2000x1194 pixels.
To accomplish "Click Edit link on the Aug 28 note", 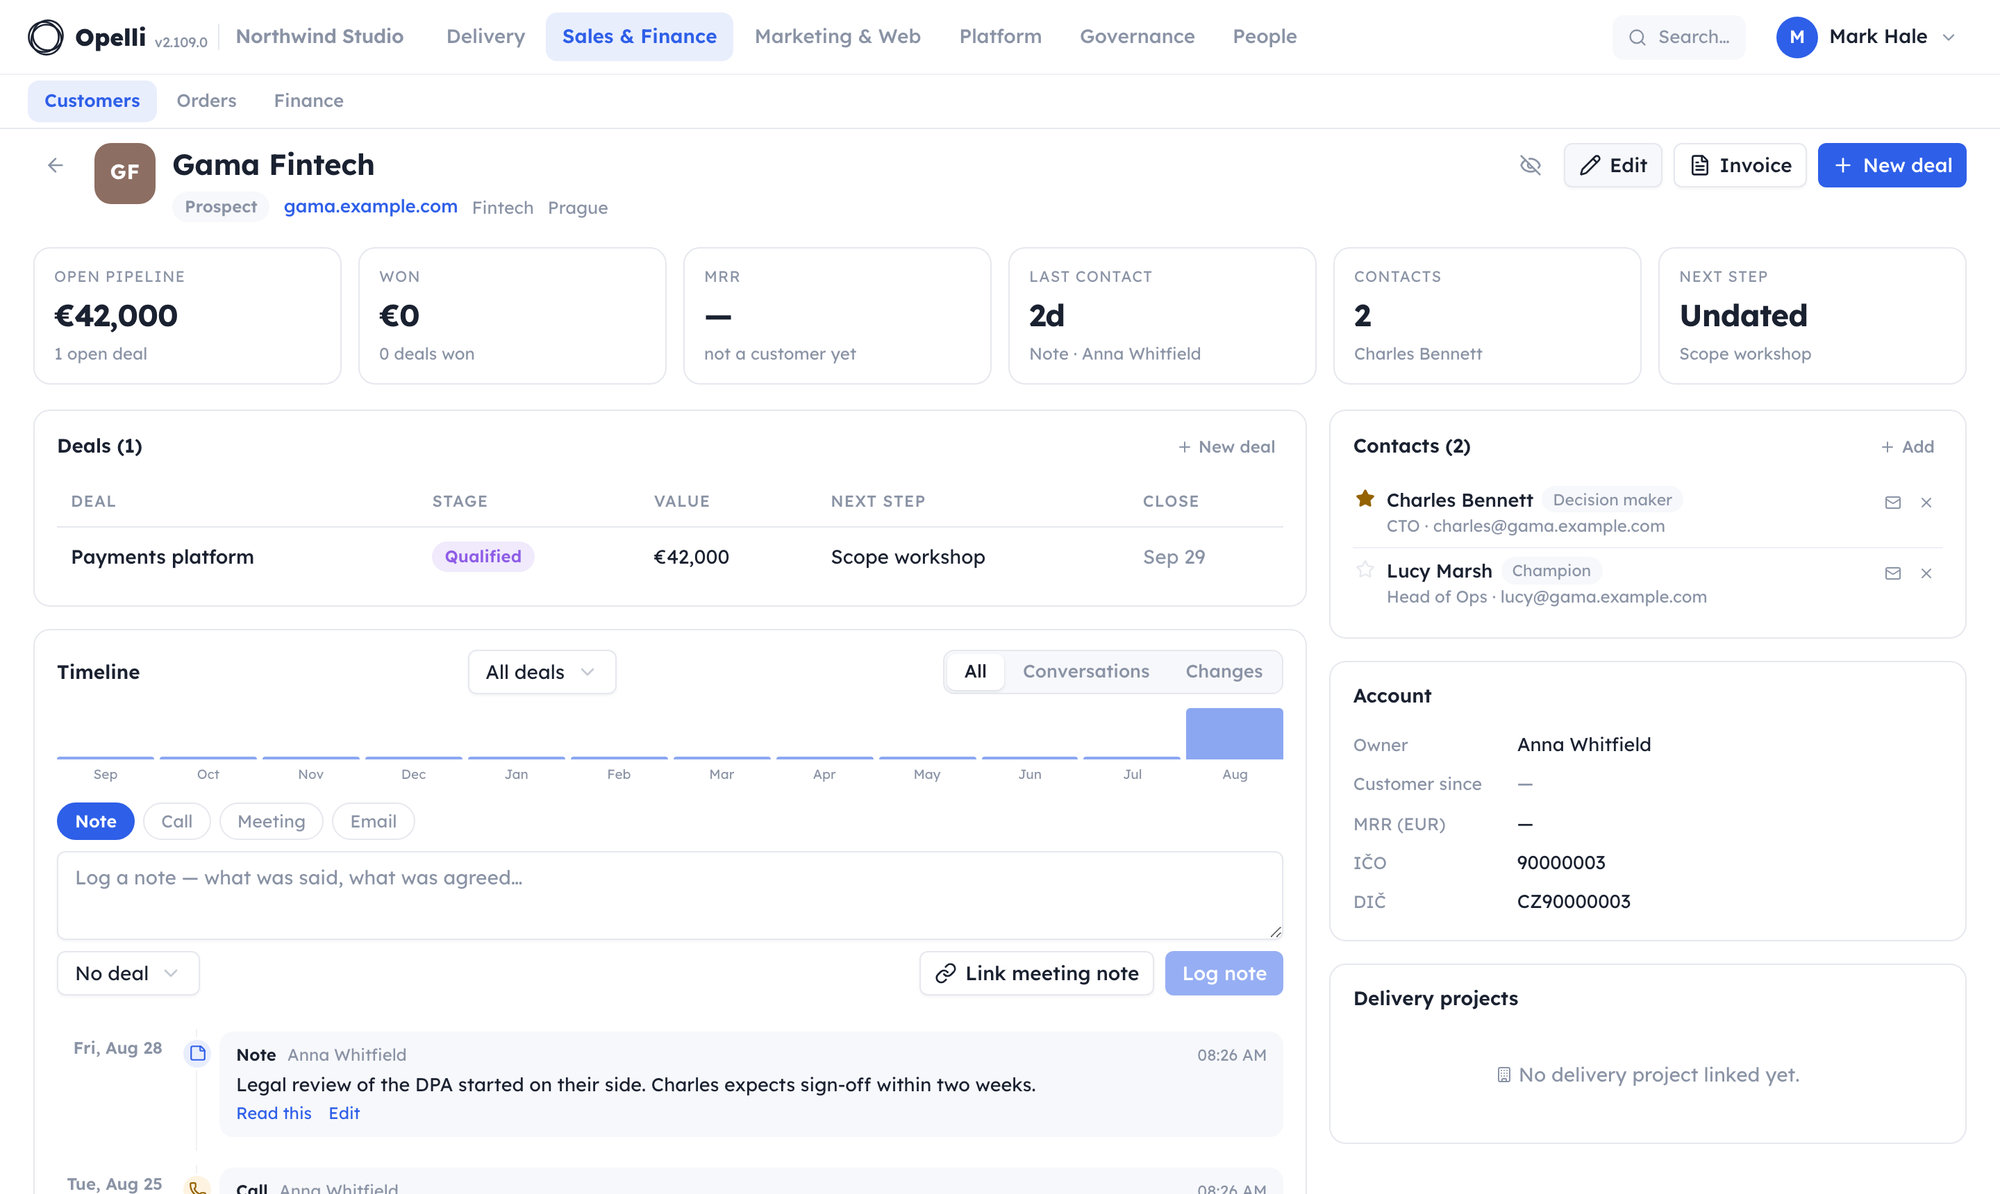I will 344,1114.
